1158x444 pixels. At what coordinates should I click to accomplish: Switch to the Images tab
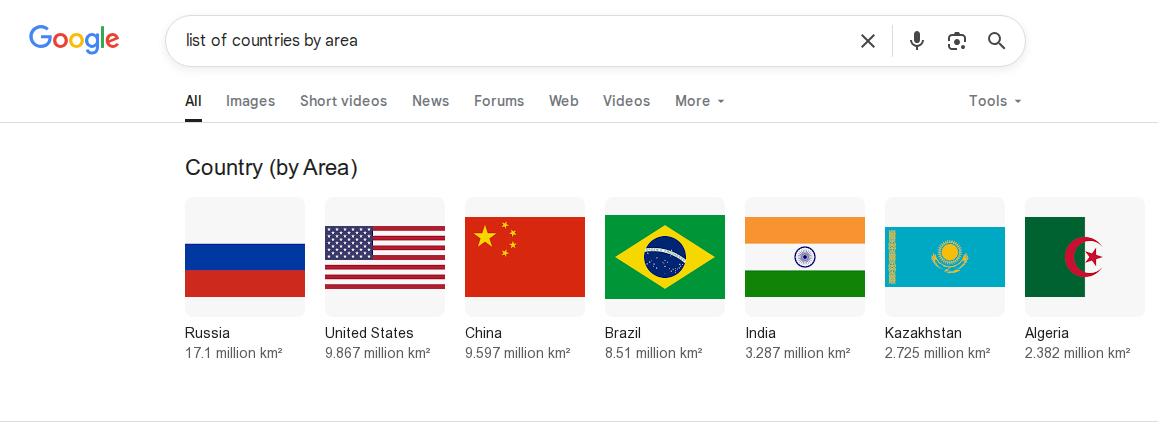coord(250,101)
